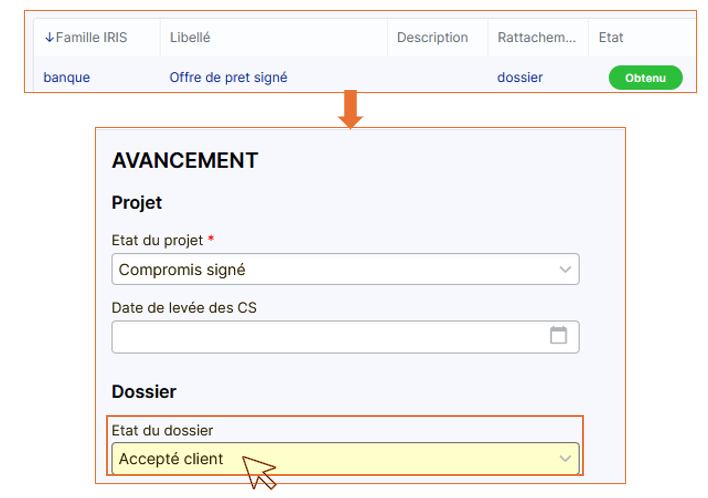
Task: Expand the Etat du projet chevron
Action: coord(565,269)
